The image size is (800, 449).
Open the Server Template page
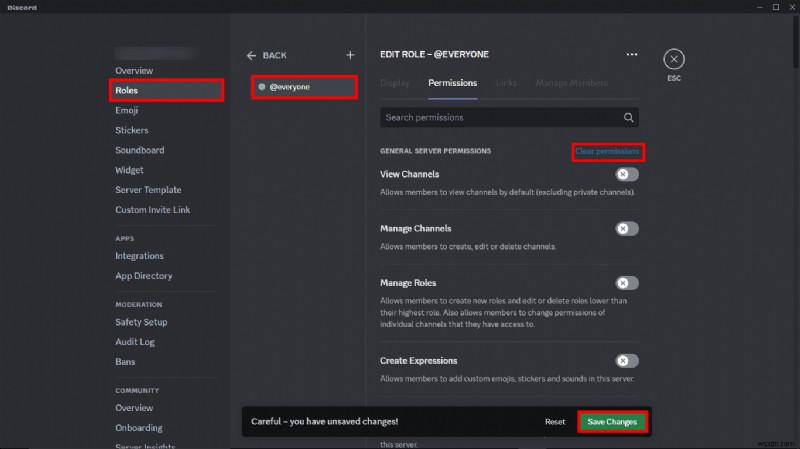click(148, 190)
